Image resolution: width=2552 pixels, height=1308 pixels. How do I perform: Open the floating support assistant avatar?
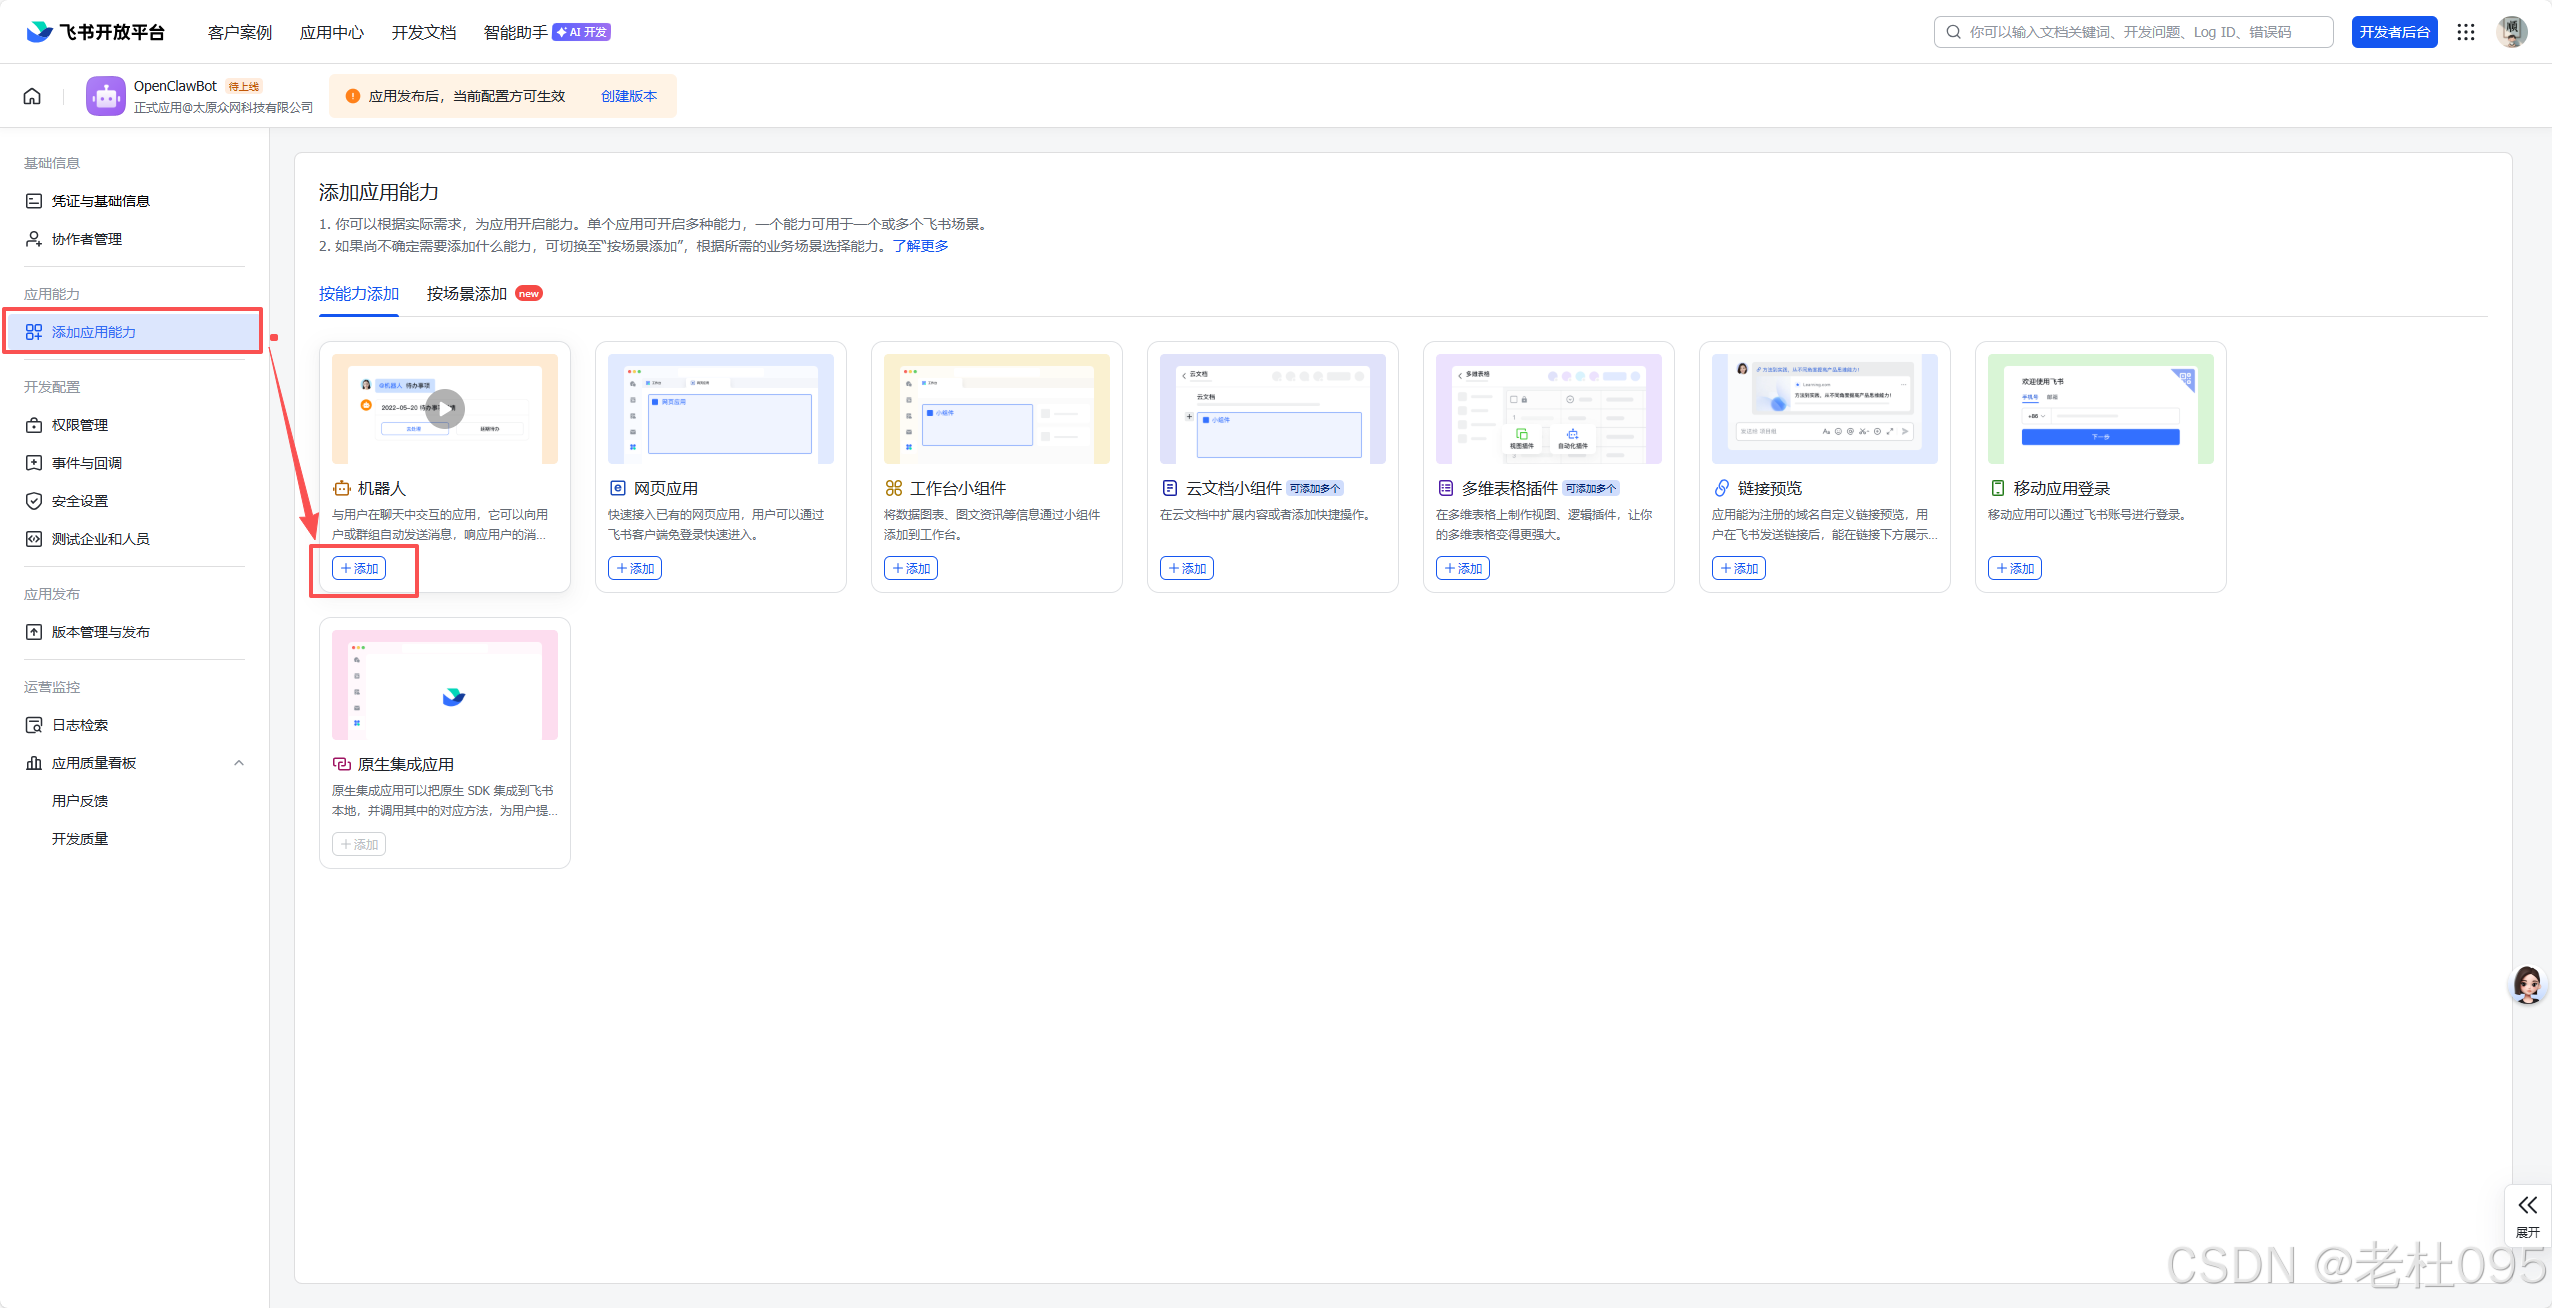point(2528,985)
